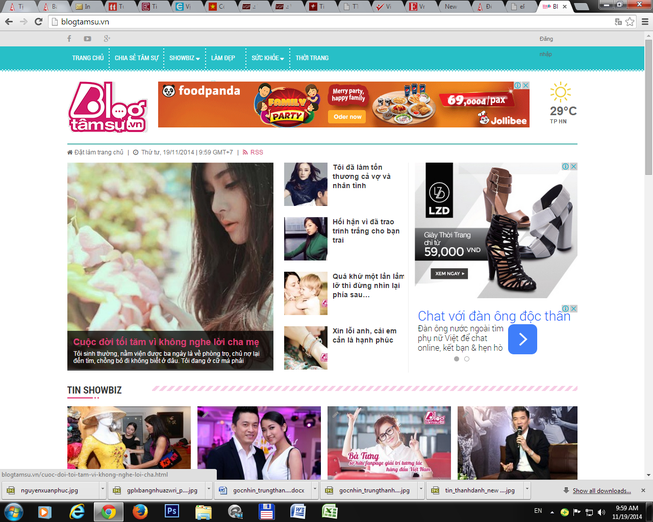Expand options for nguyenxuanphuc.jpg download
Screen dimensions: 653x522
coord(102,490)
